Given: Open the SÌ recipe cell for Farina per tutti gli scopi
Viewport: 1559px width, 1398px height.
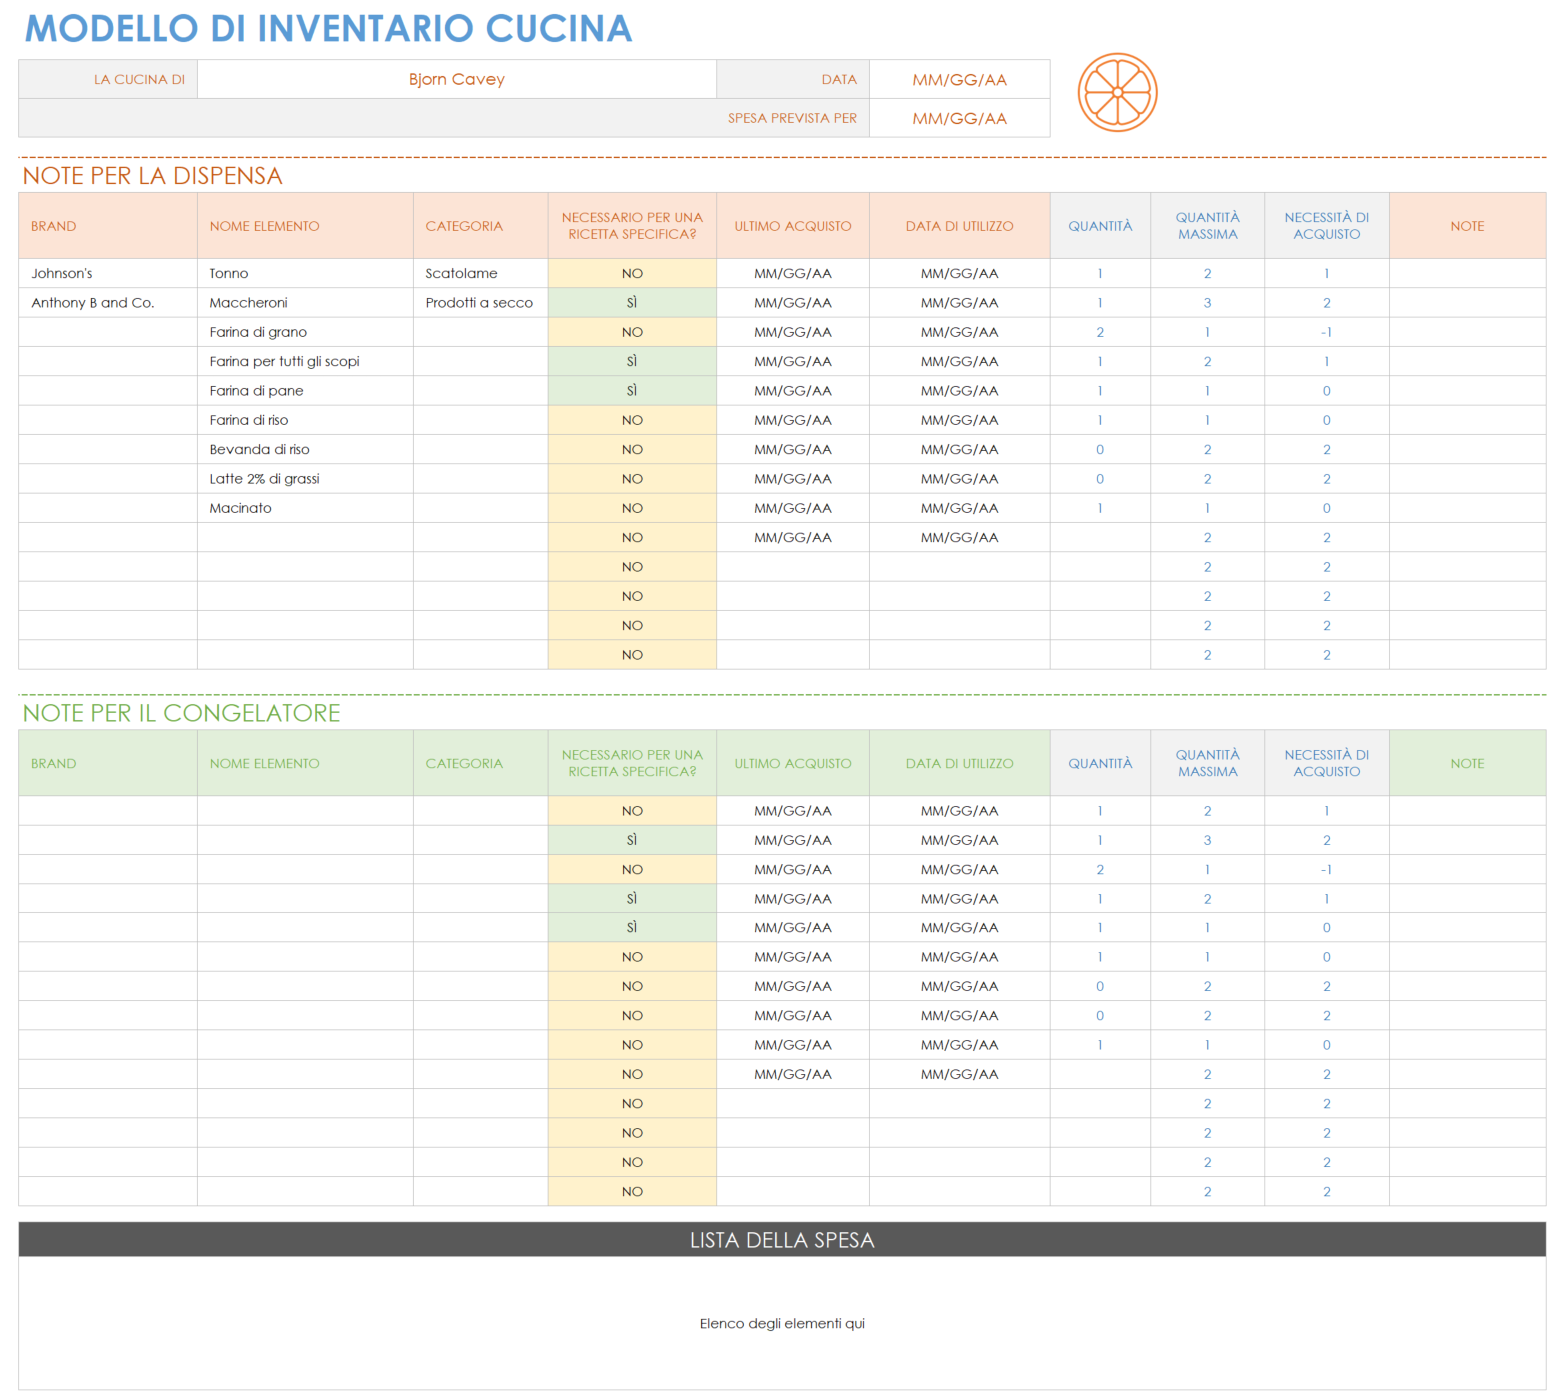Looking at the screenshot, I should pyautogui.click(x=632, y=361).
